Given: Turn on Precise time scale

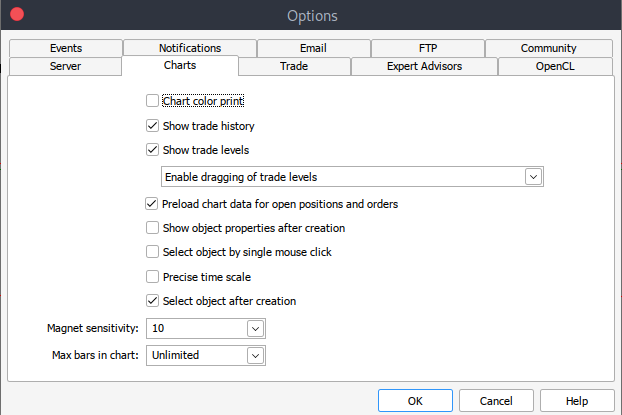Looking at the screenshot, I should [x=152, y=277].
